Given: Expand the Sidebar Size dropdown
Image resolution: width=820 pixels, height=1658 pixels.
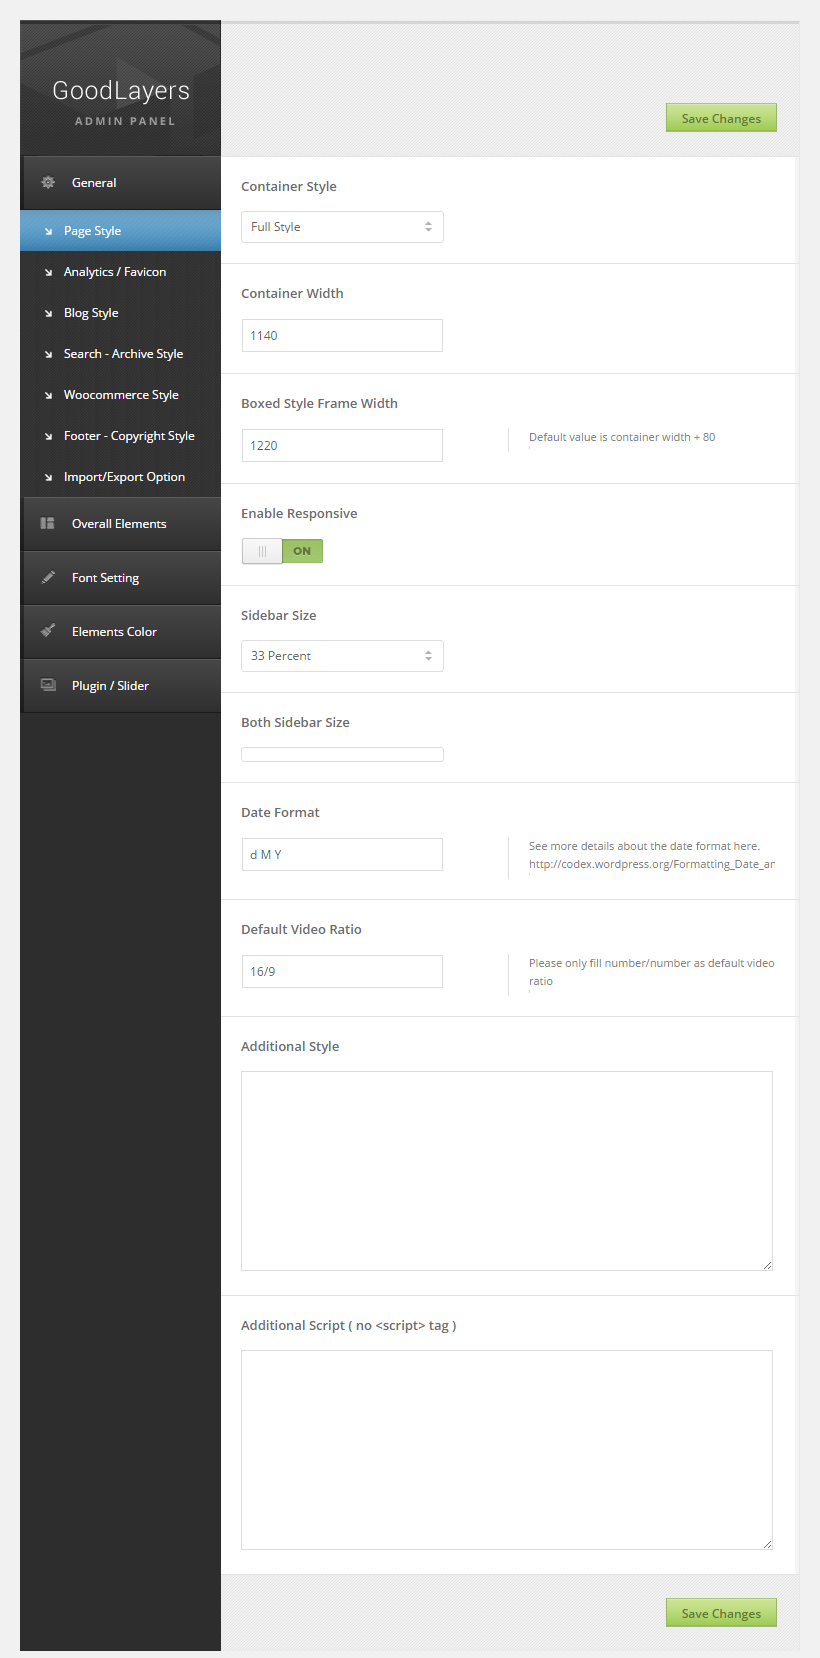Looking at the screenshot, I should point(342,656).
